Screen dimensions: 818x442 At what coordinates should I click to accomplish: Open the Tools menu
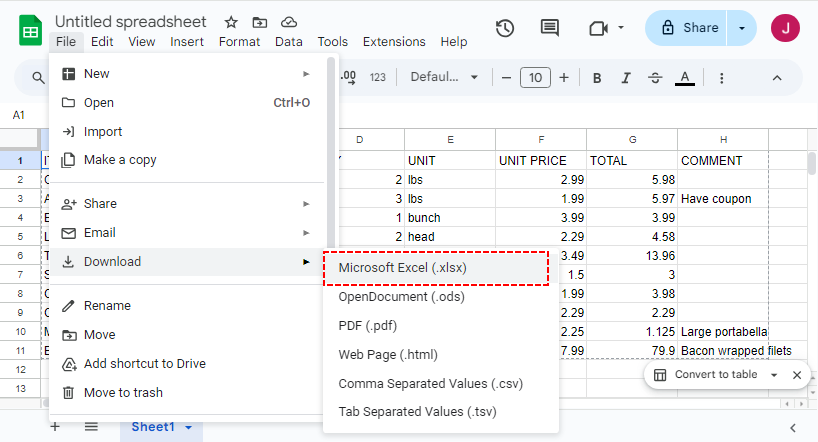click(332, 42)
